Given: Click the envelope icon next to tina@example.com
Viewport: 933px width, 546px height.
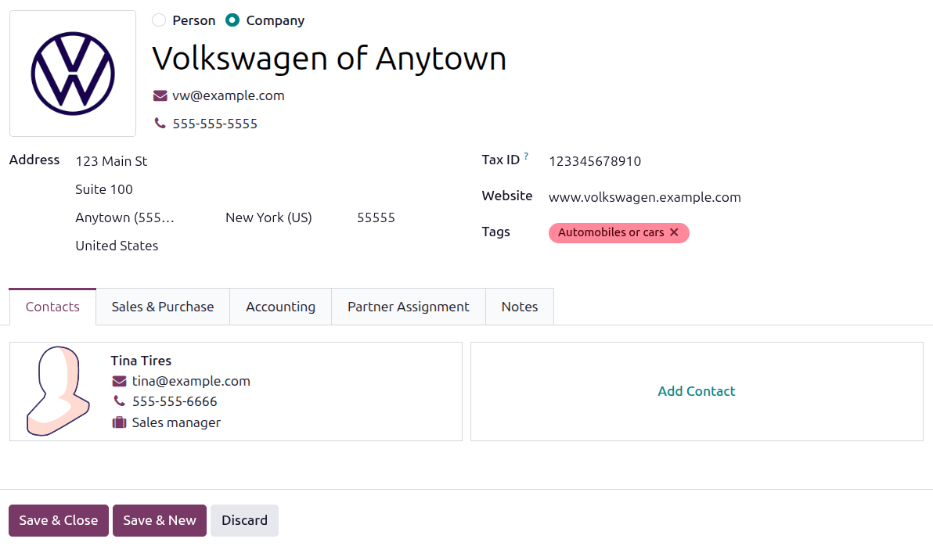Looking at the screenshot, I should pos(120,381).
